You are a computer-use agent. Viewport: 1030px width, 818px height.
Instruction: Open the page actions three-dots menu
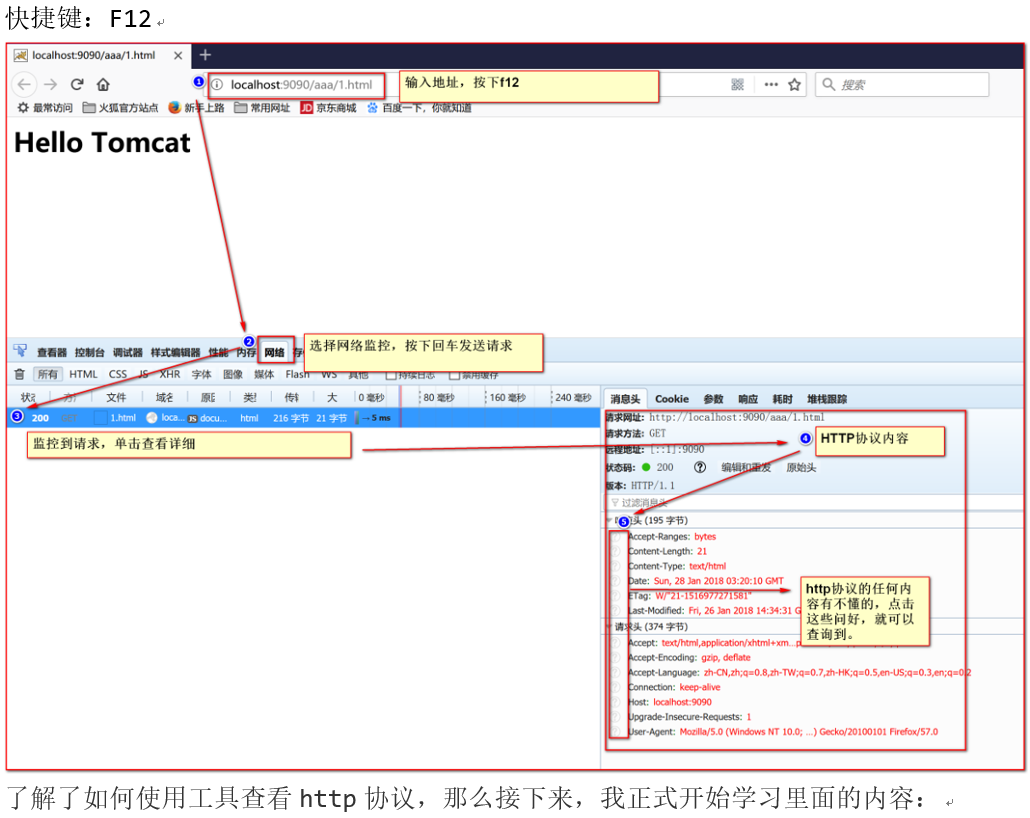(771, 84)
